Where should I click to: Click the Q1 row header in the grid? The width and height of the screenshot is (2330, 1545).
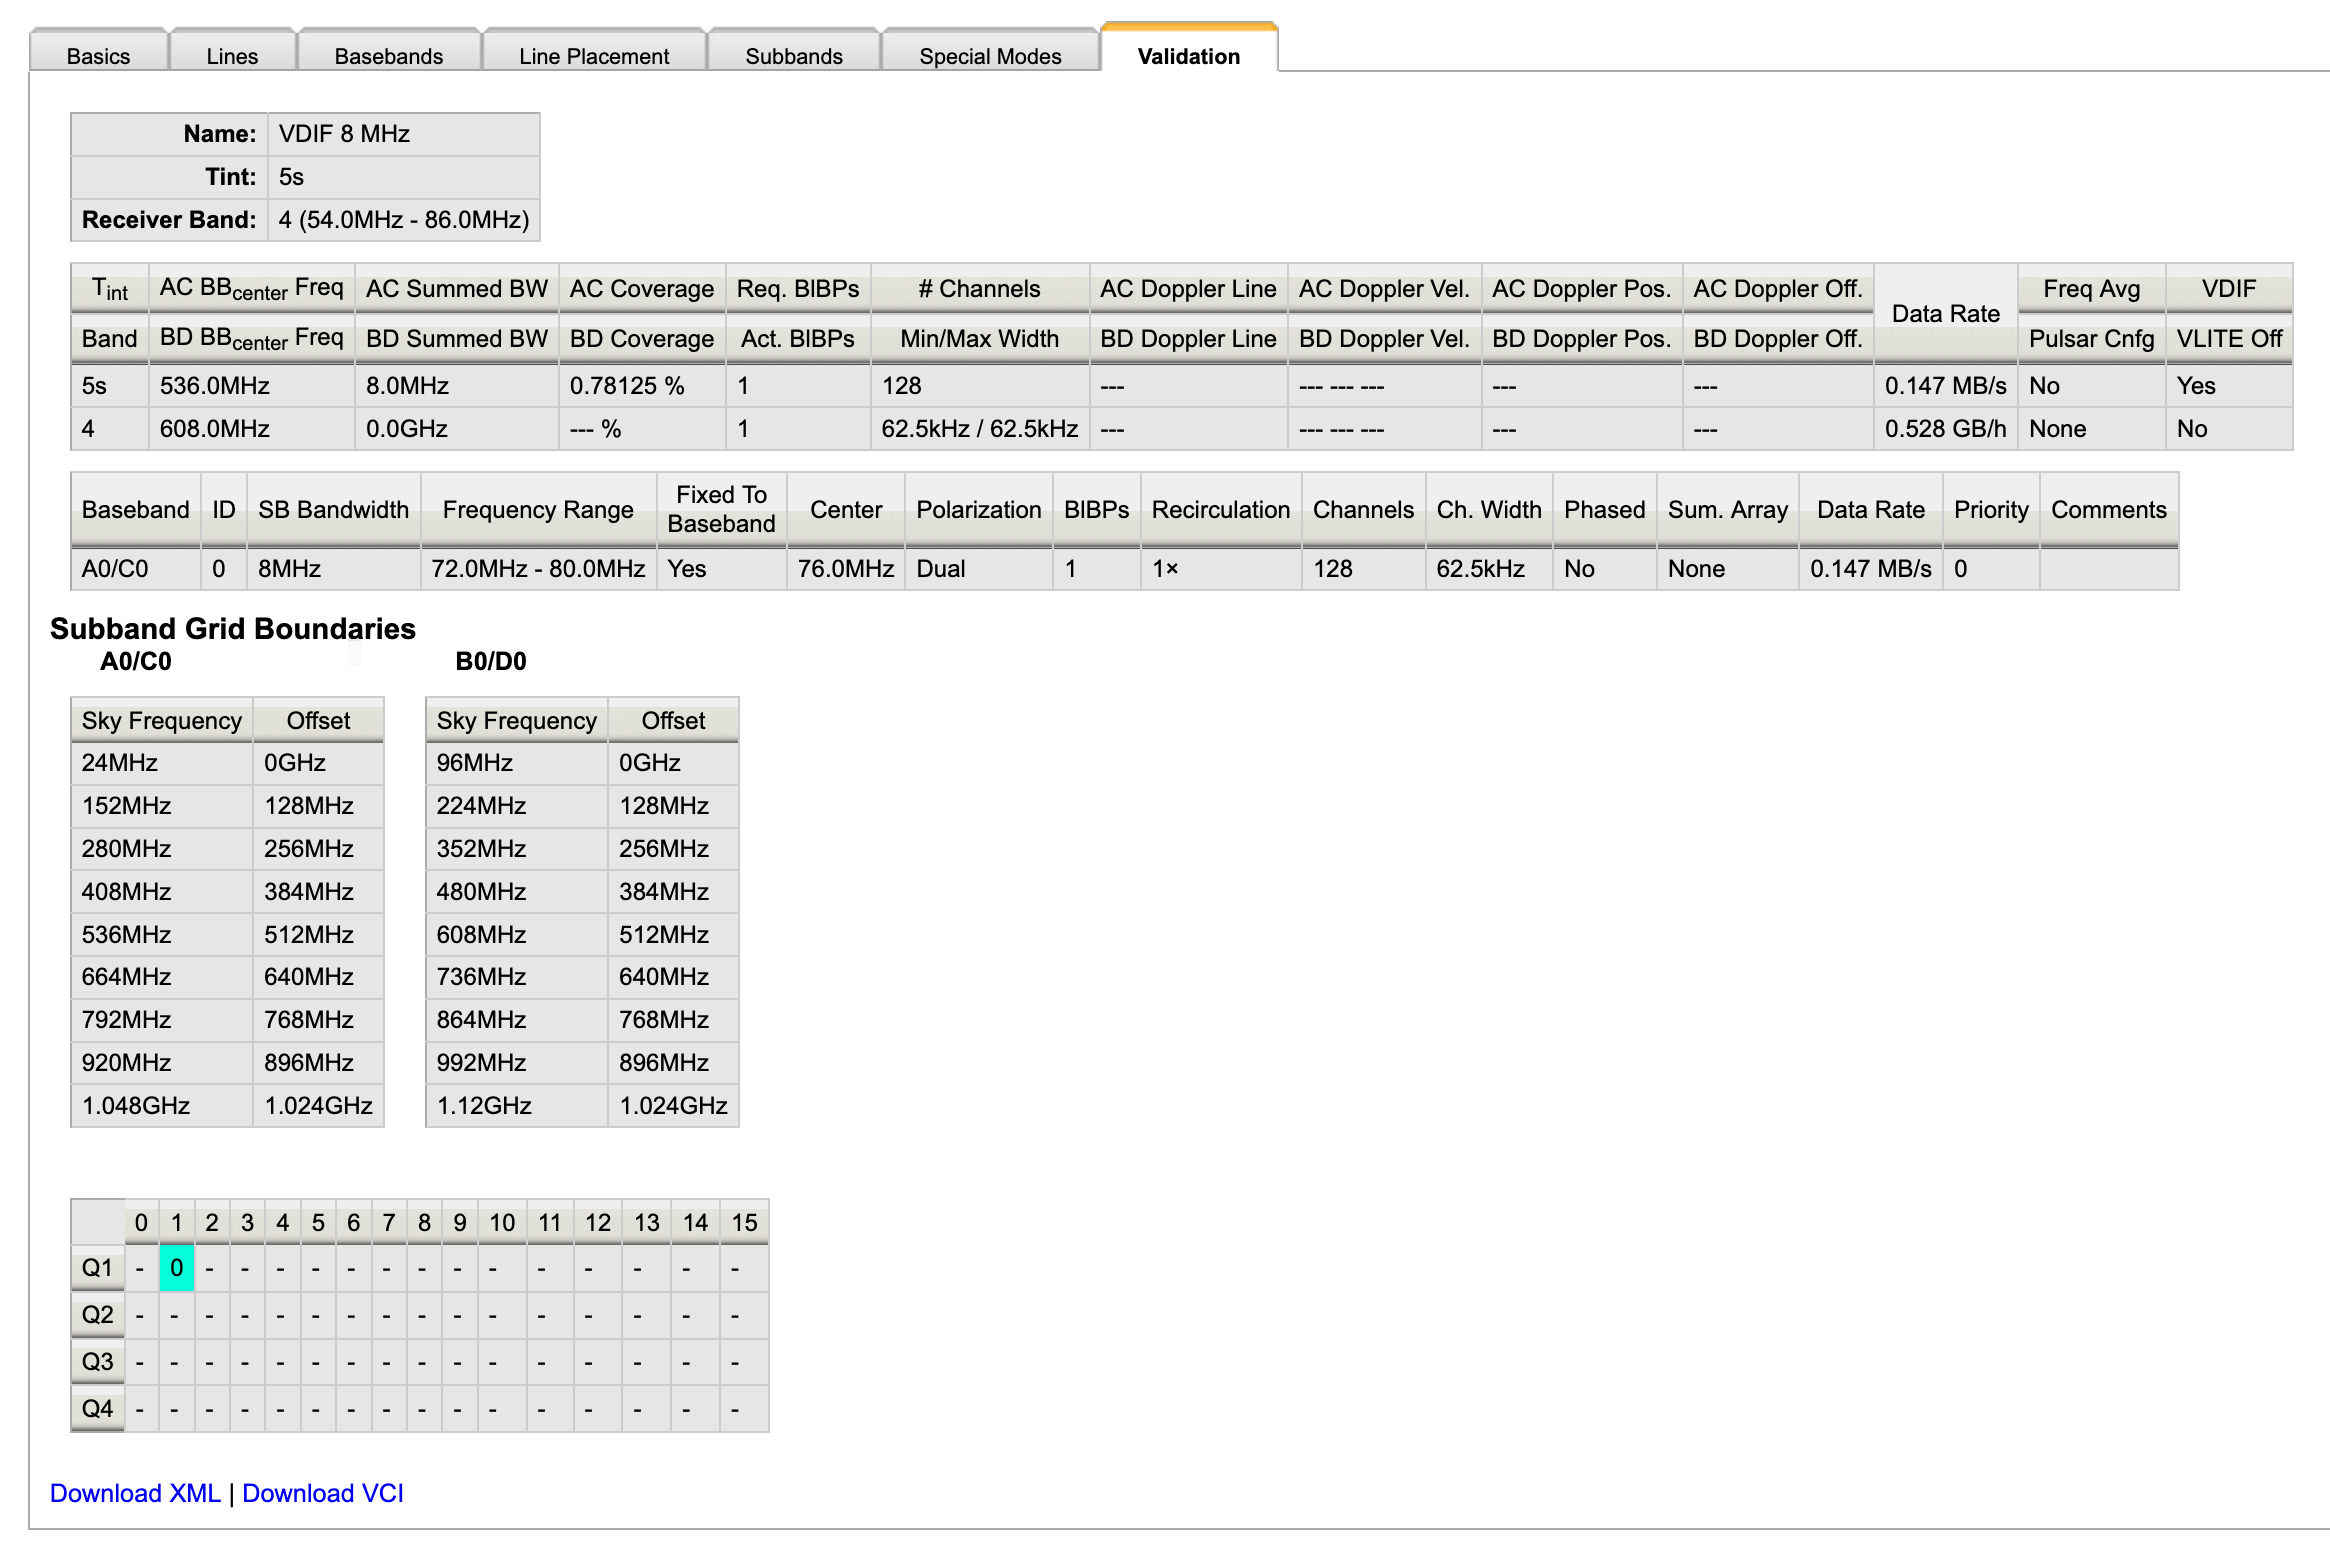pyautogui.click(x=96, y=1266)
